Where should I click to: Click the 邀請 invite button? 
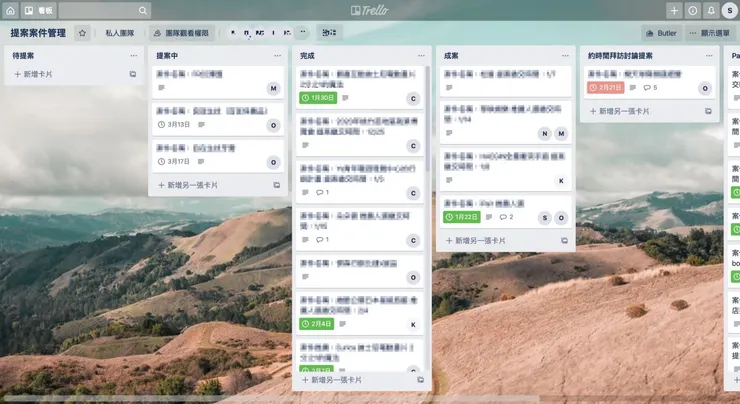(x=329, y=33)
